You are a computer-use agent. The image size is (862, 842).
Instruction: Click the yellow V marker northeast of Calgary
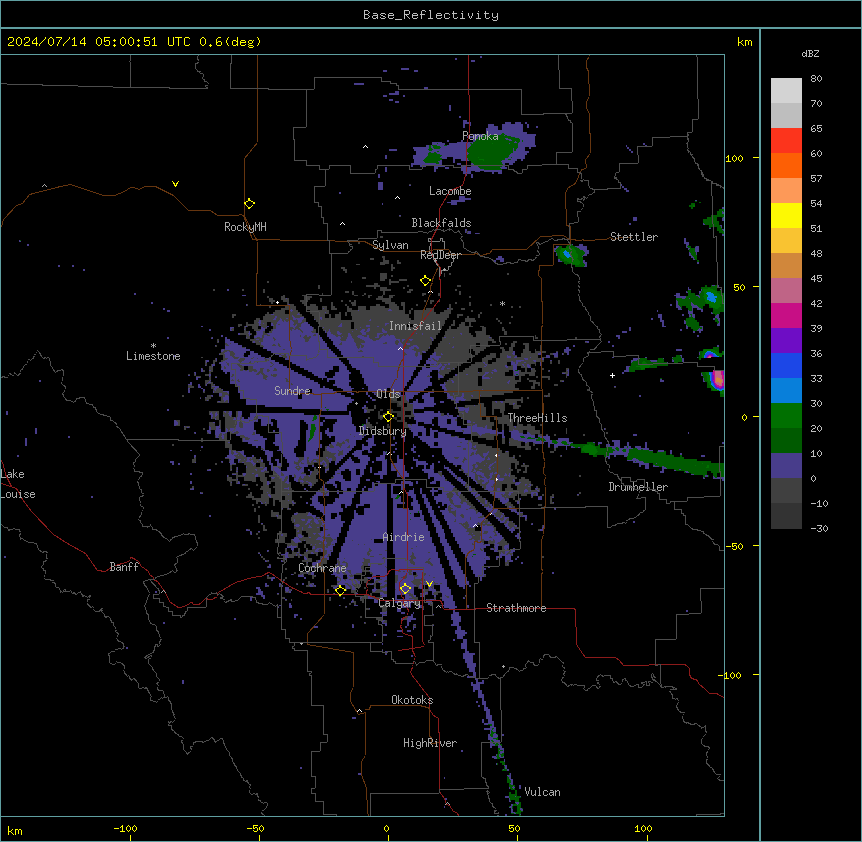pos(429,584)
